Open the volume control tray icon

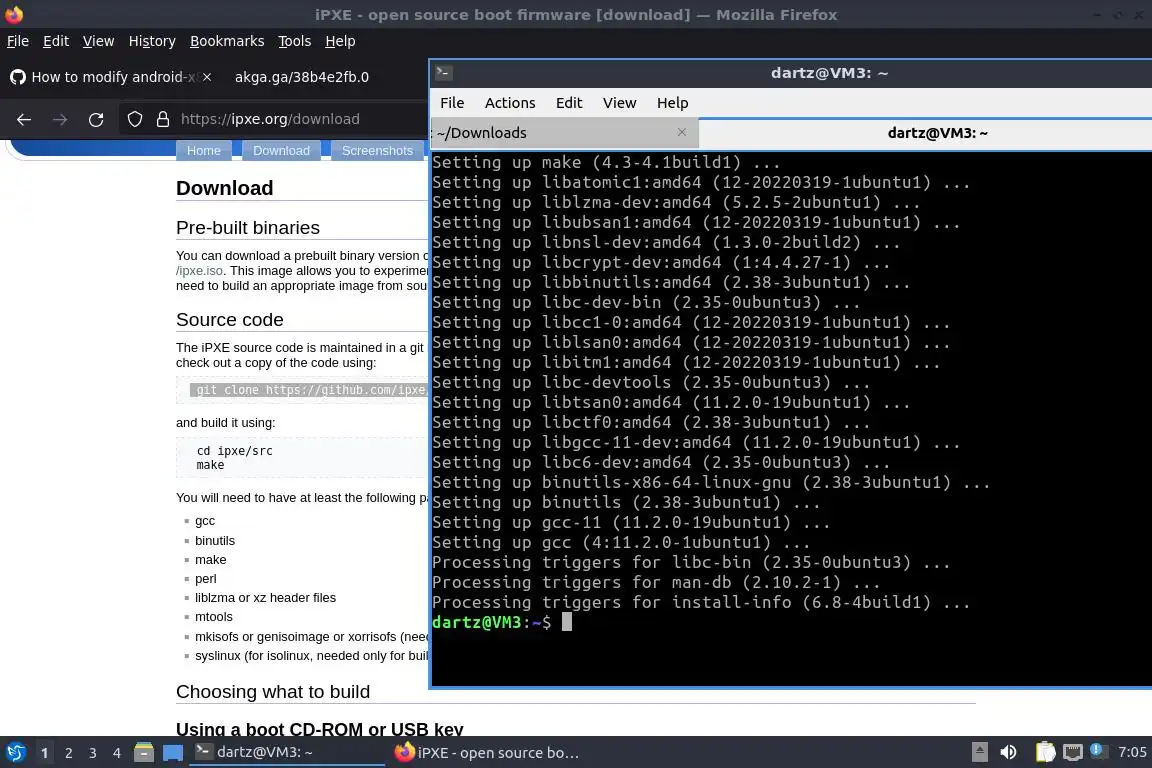[1009, 752]
